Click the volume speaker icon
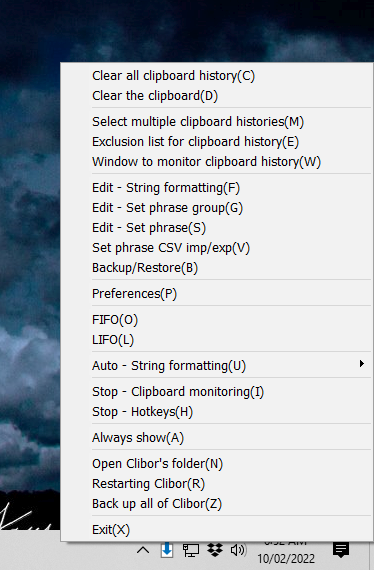The width and height of the screenshot is (374, 570). [238, 550]
